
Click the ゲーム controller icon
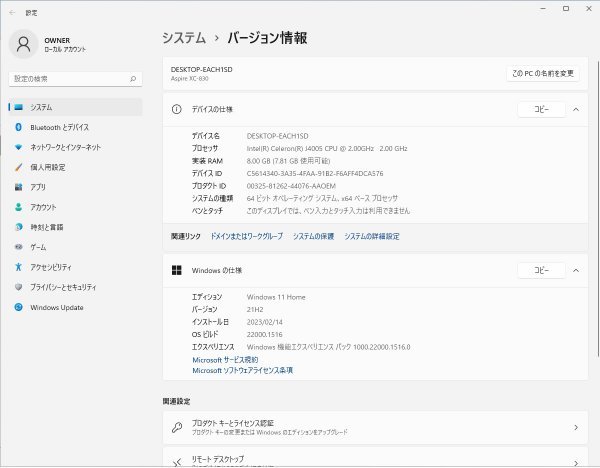[18, 247]
